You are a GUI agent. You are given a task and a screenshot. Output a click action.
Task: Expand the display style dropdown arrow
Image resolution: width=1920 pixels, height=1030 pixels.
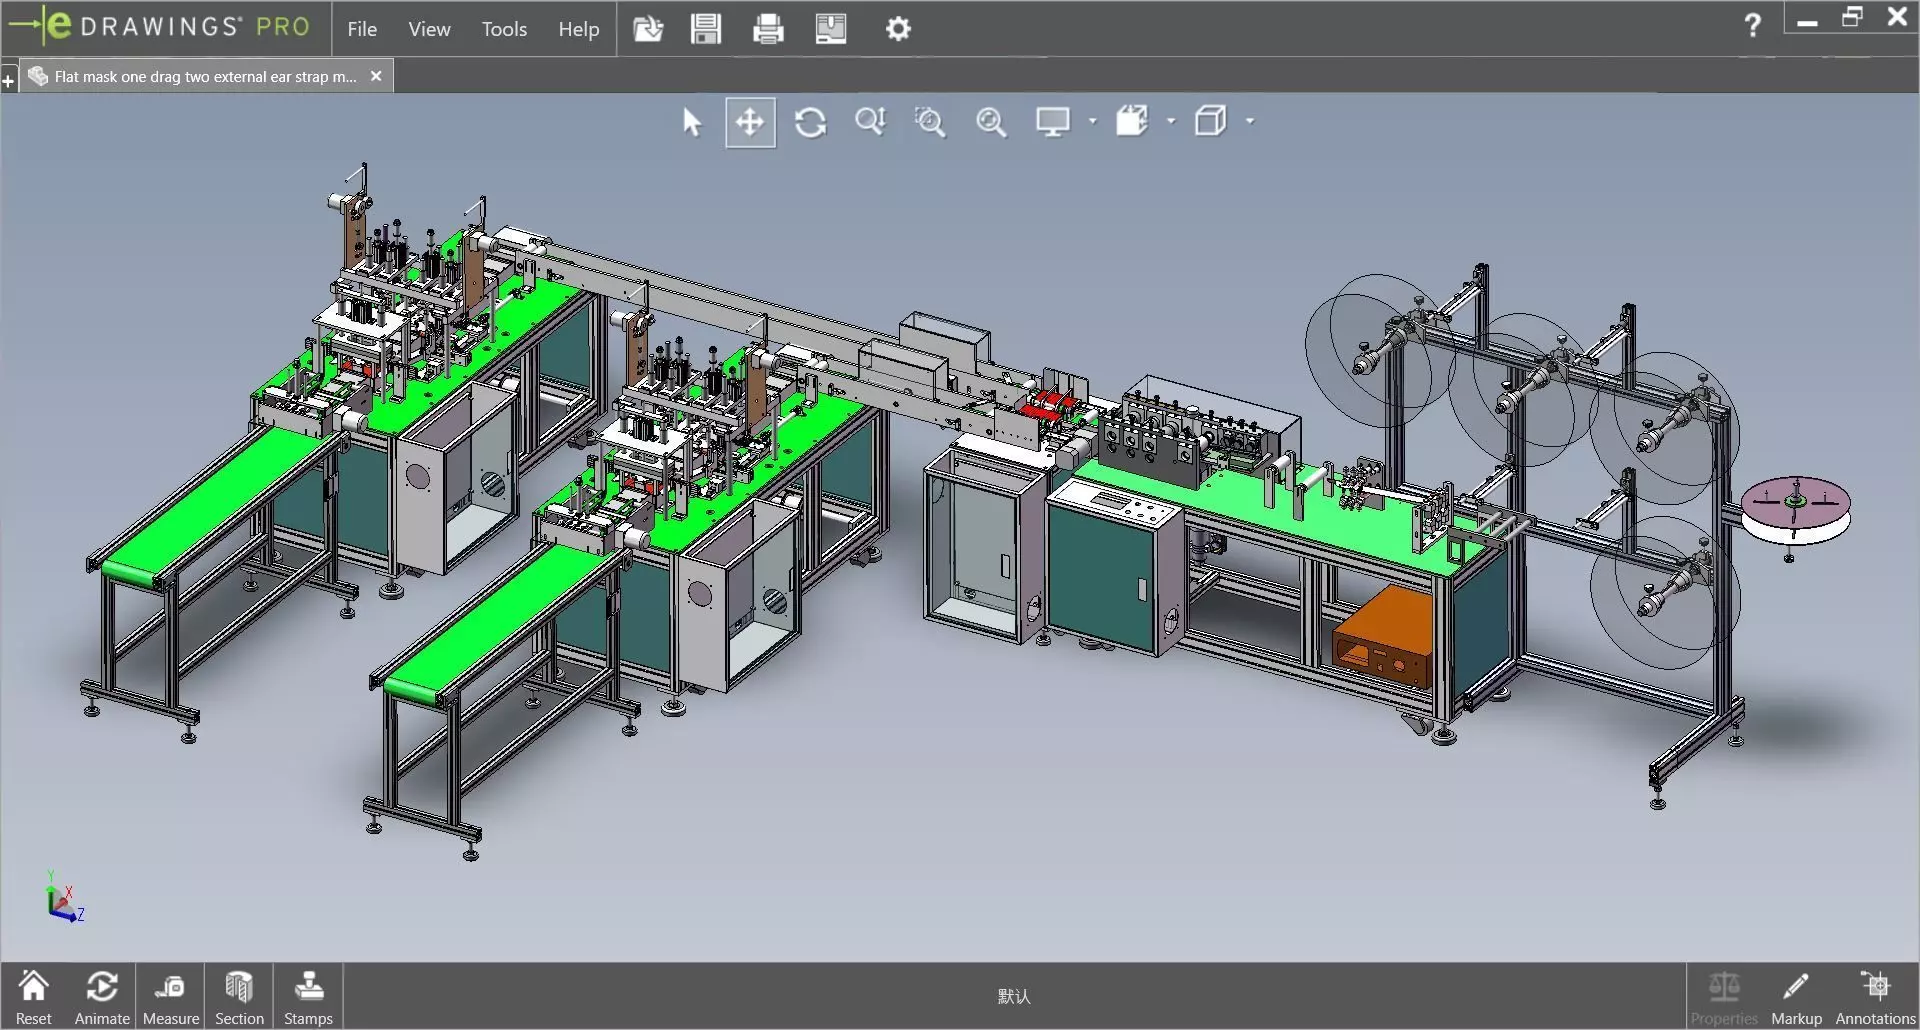pos(1171,122)
